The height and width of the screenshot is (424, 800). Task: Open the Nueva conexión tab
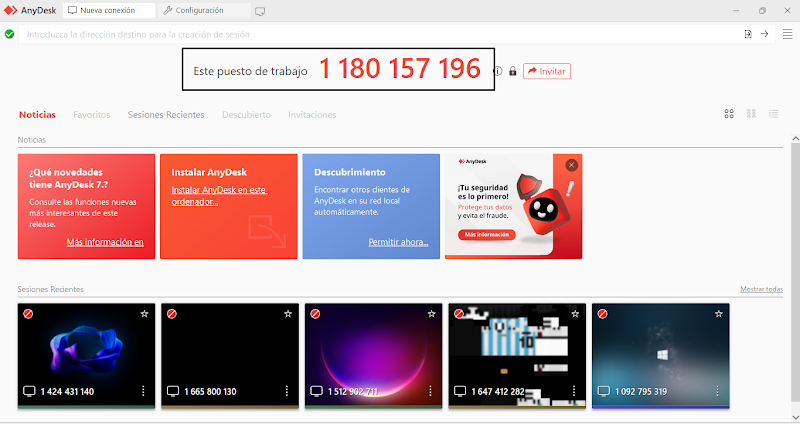pos(109,10)
